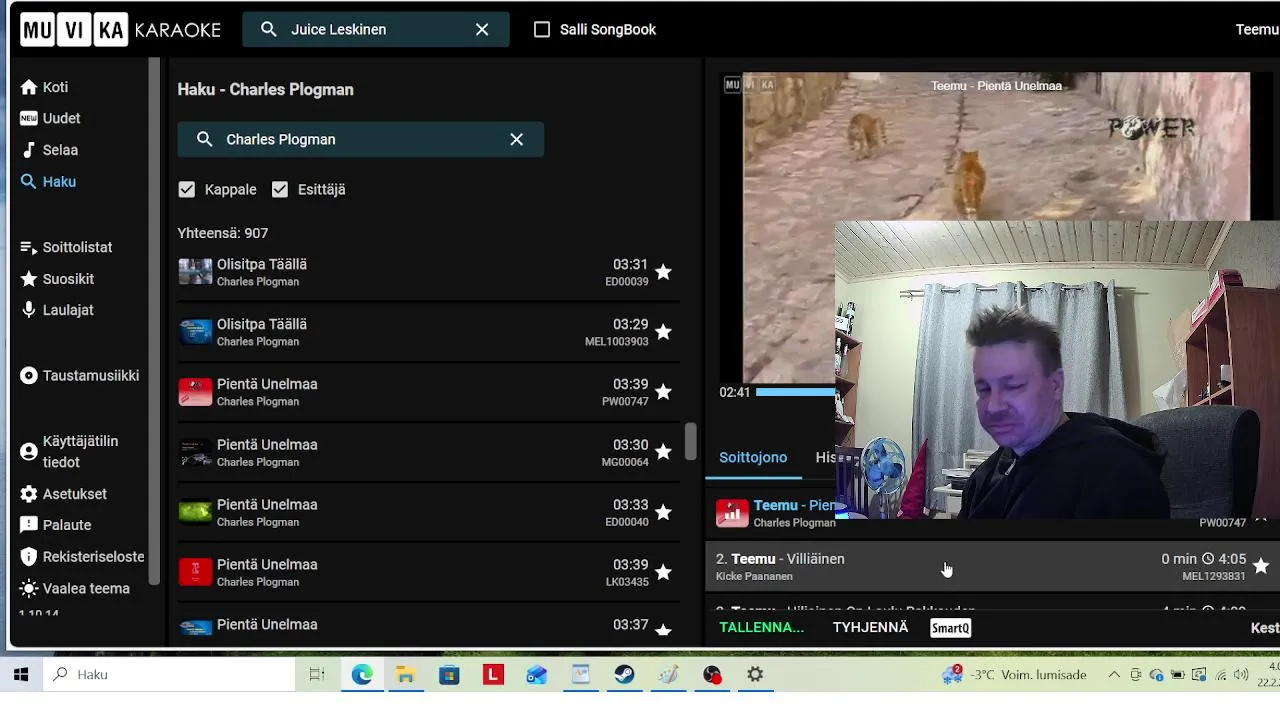Click the Windows taskbar Haku search box
This screenshot has height=720, width=1280.
point(169,675)
